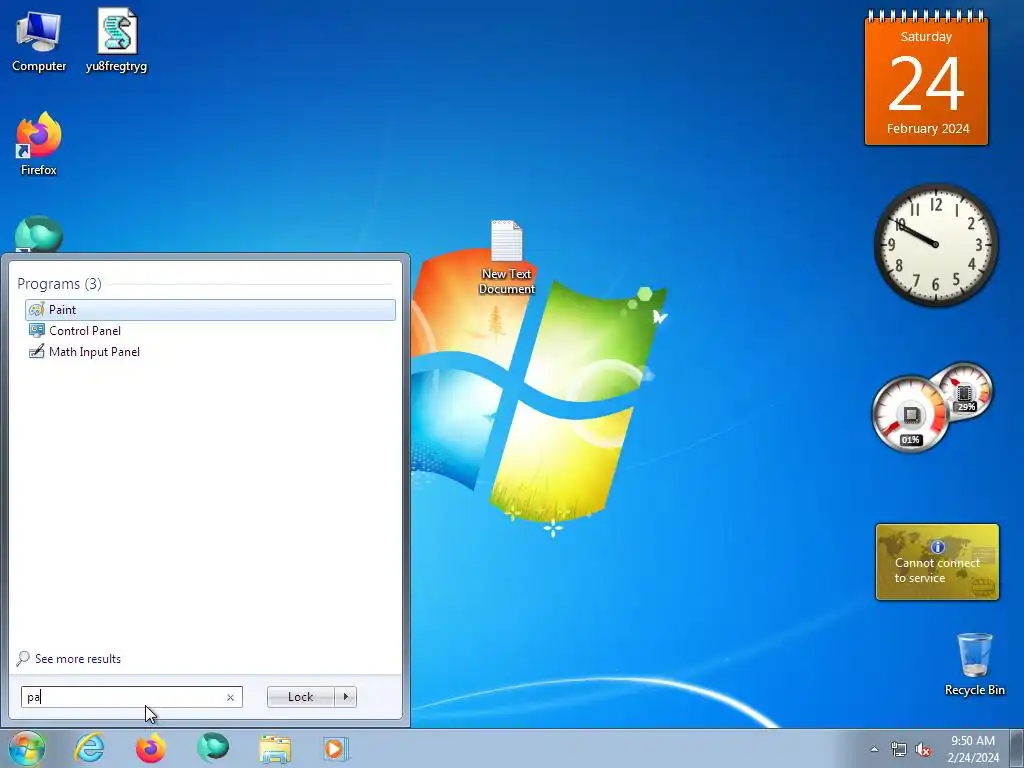Launch Math Input Panel from results
Screen dimensions: 1024x768
[x=210, y=351]
